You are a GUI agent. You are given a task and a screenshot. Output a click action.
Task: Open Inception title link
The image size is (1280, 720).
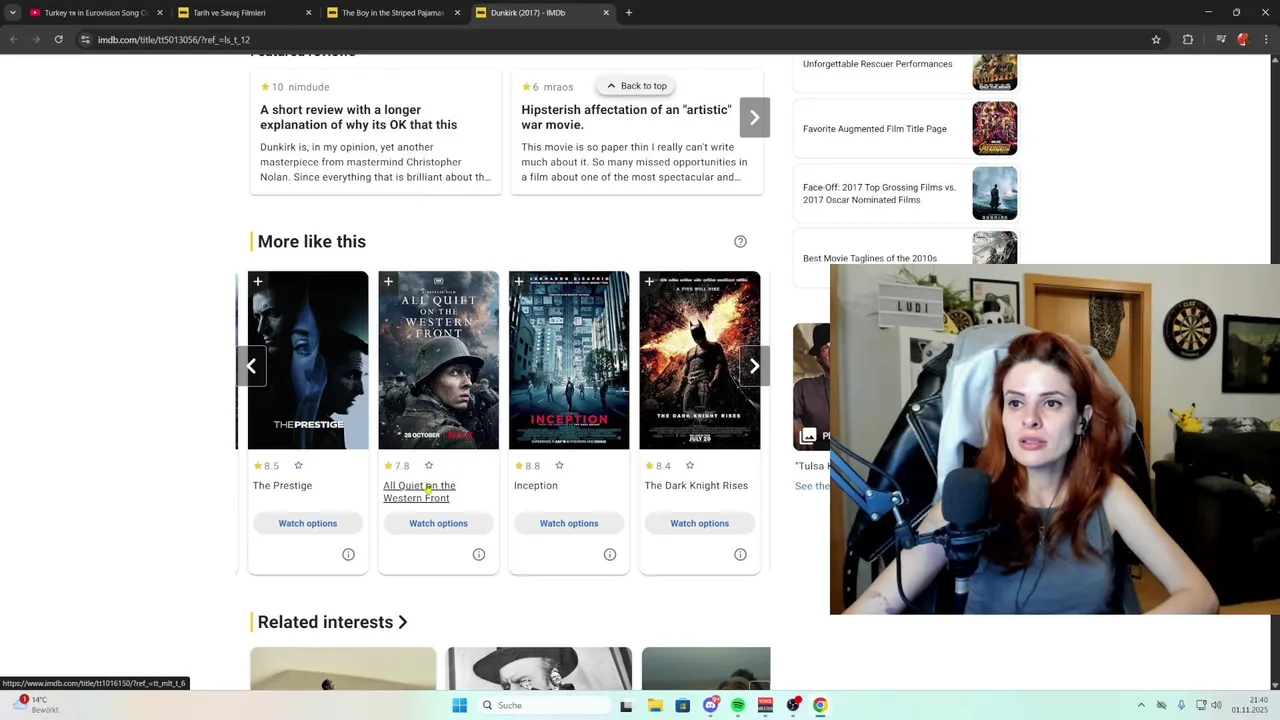click(x=536, y=486)
